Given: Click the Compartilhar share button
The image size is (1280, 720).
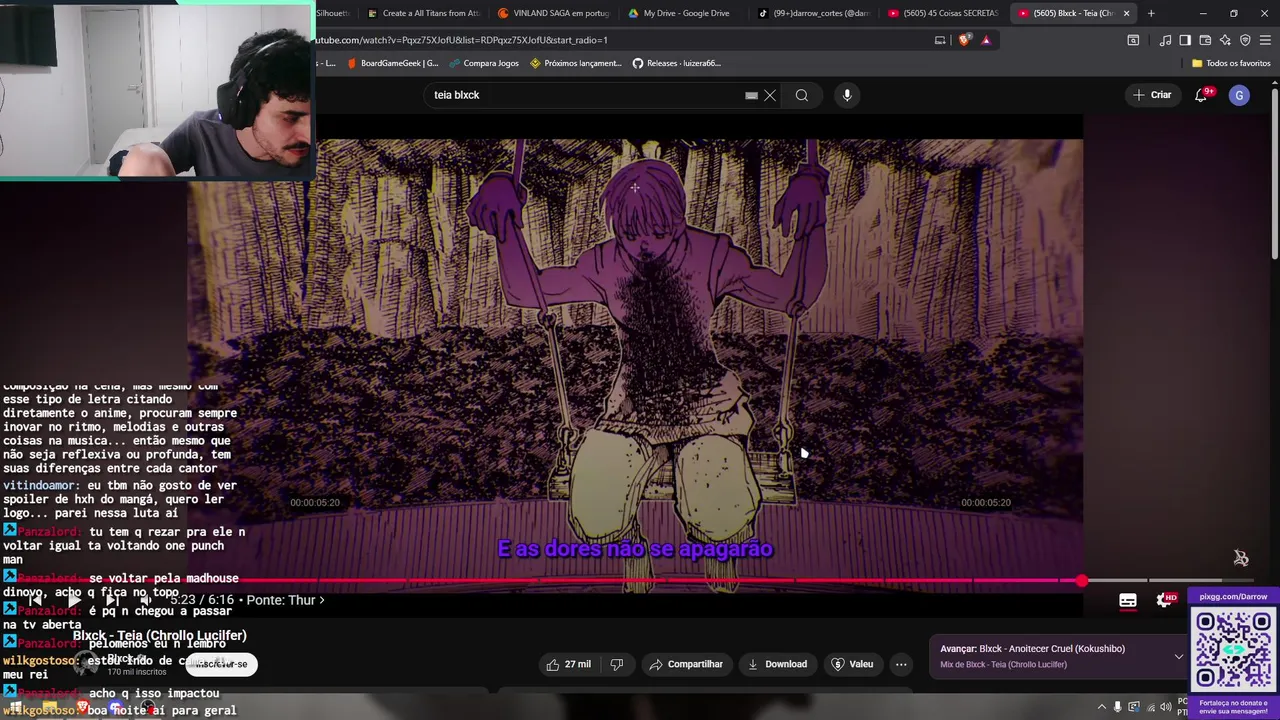Looking at the screenshot, I should [686, 664].
